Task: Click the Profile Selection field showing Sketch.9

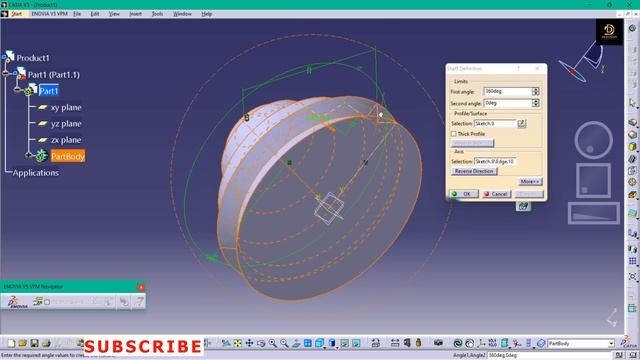Action: [495, 123]
